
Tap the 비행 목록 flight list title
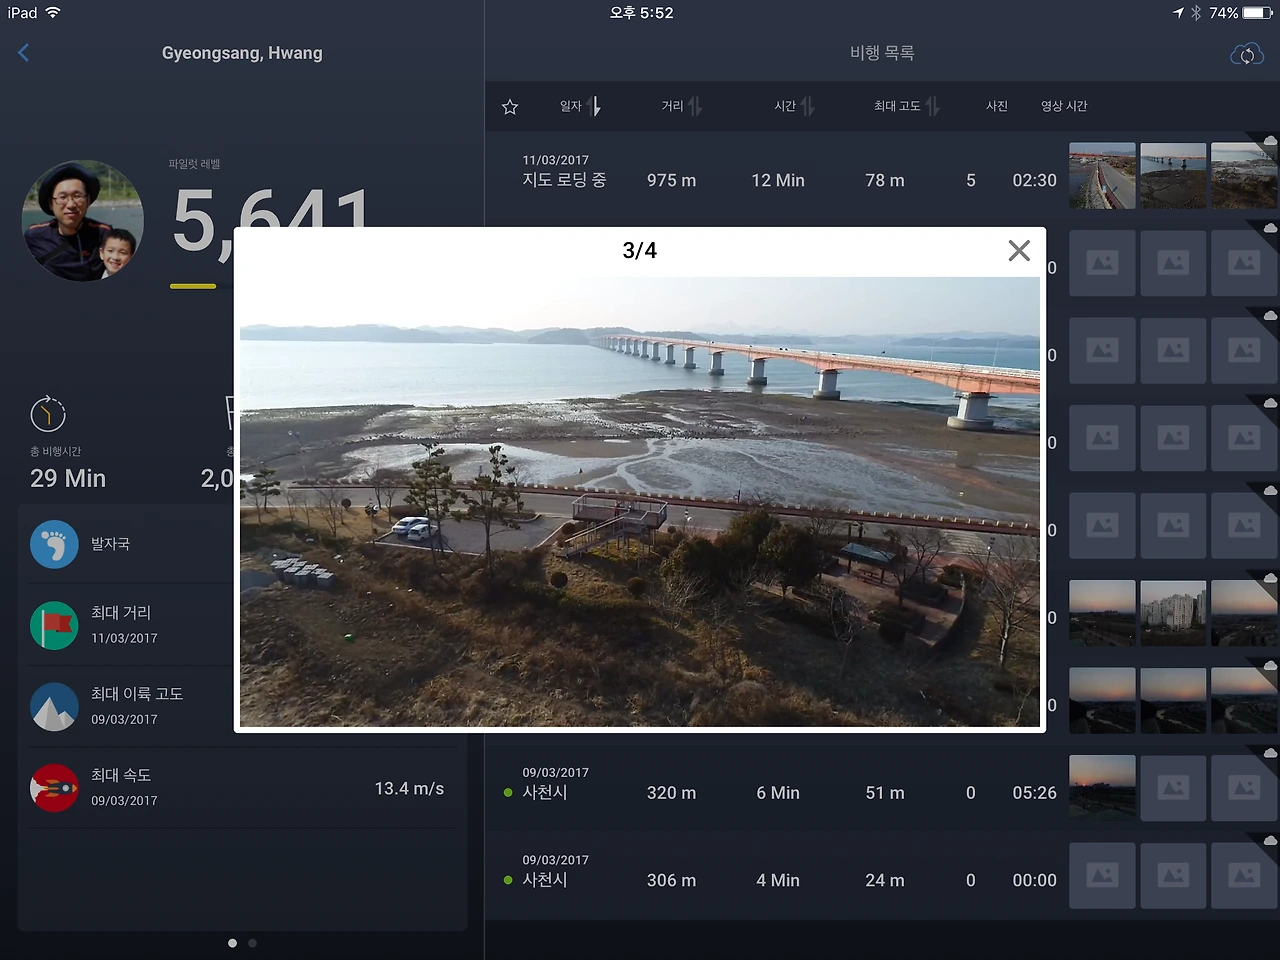[882, 53]
